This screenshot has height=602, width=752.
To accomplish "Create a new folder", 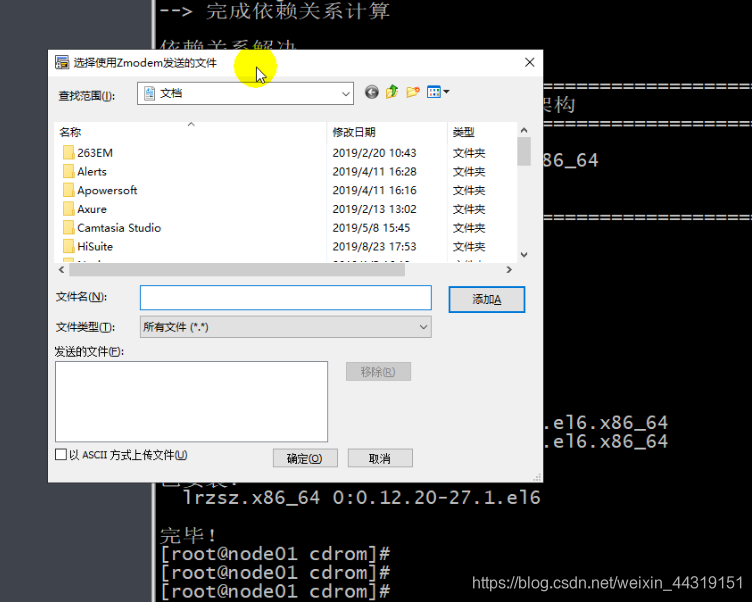I will click(x=413, y=92).
